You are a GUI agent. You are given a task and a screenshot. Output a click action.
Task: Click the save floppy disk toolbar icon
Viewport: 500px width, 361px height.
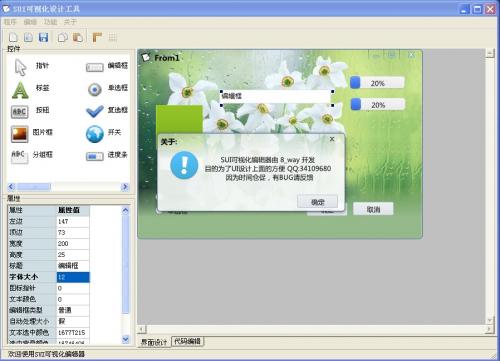[43, 37]
